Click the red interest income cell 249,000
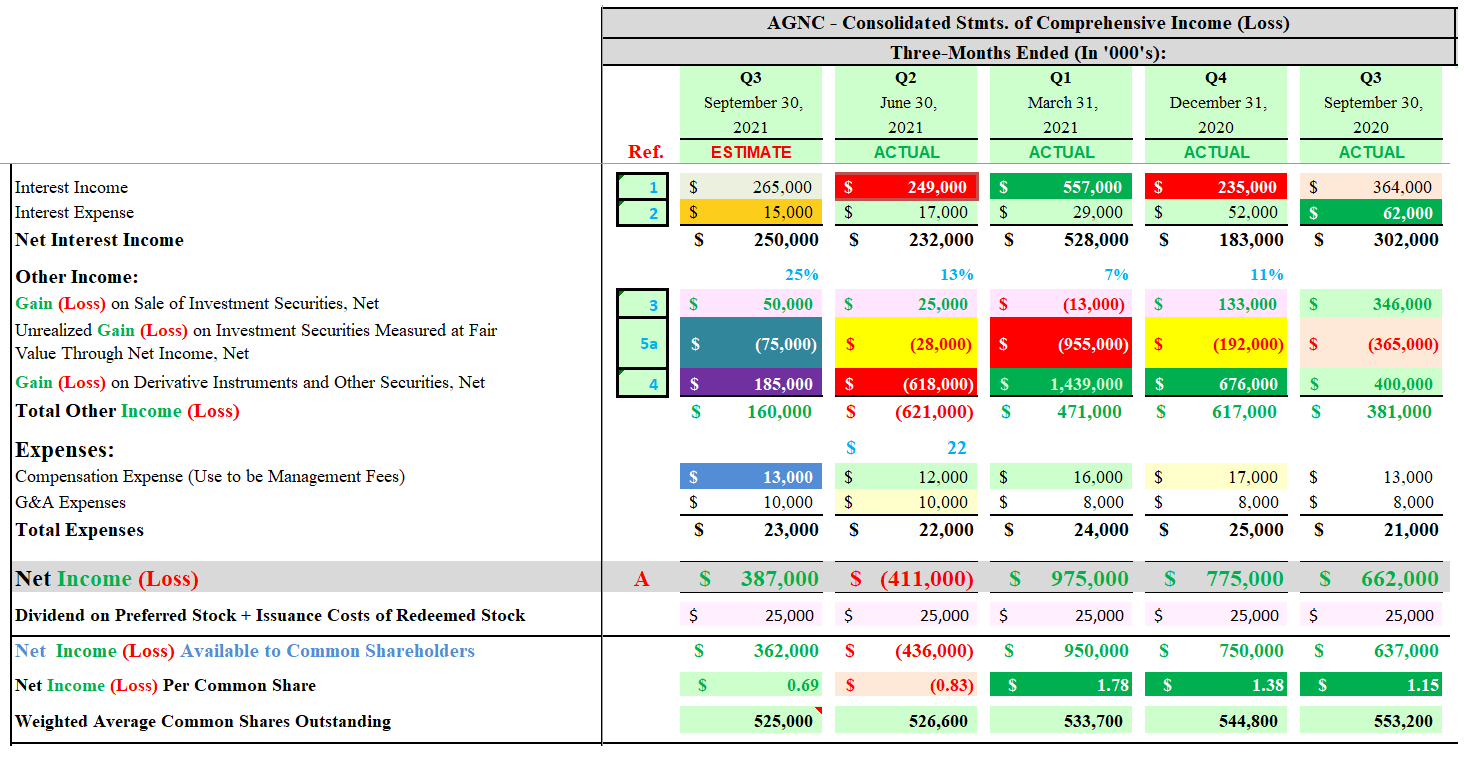The height and width of the screenshot is (759, 1464). [906, 187]
